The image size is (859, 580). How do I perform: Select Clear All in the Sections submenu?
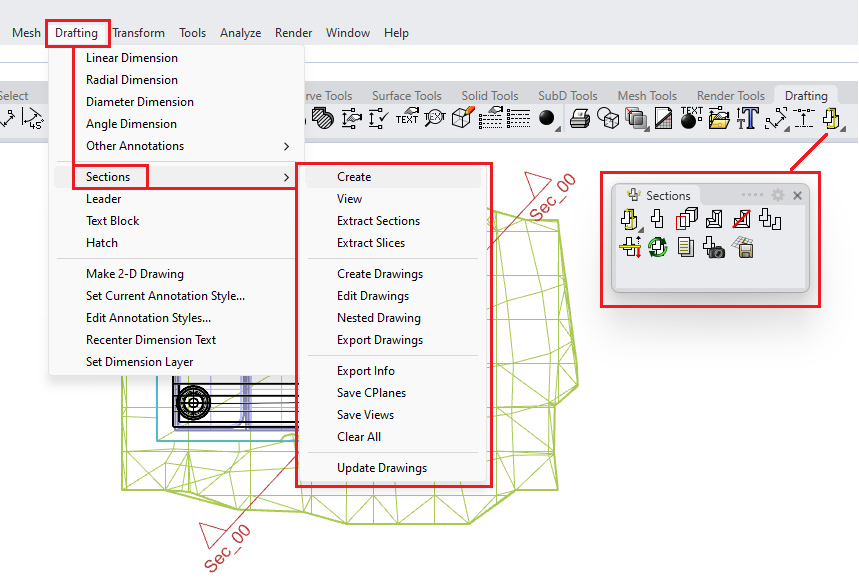click(359, 436)
